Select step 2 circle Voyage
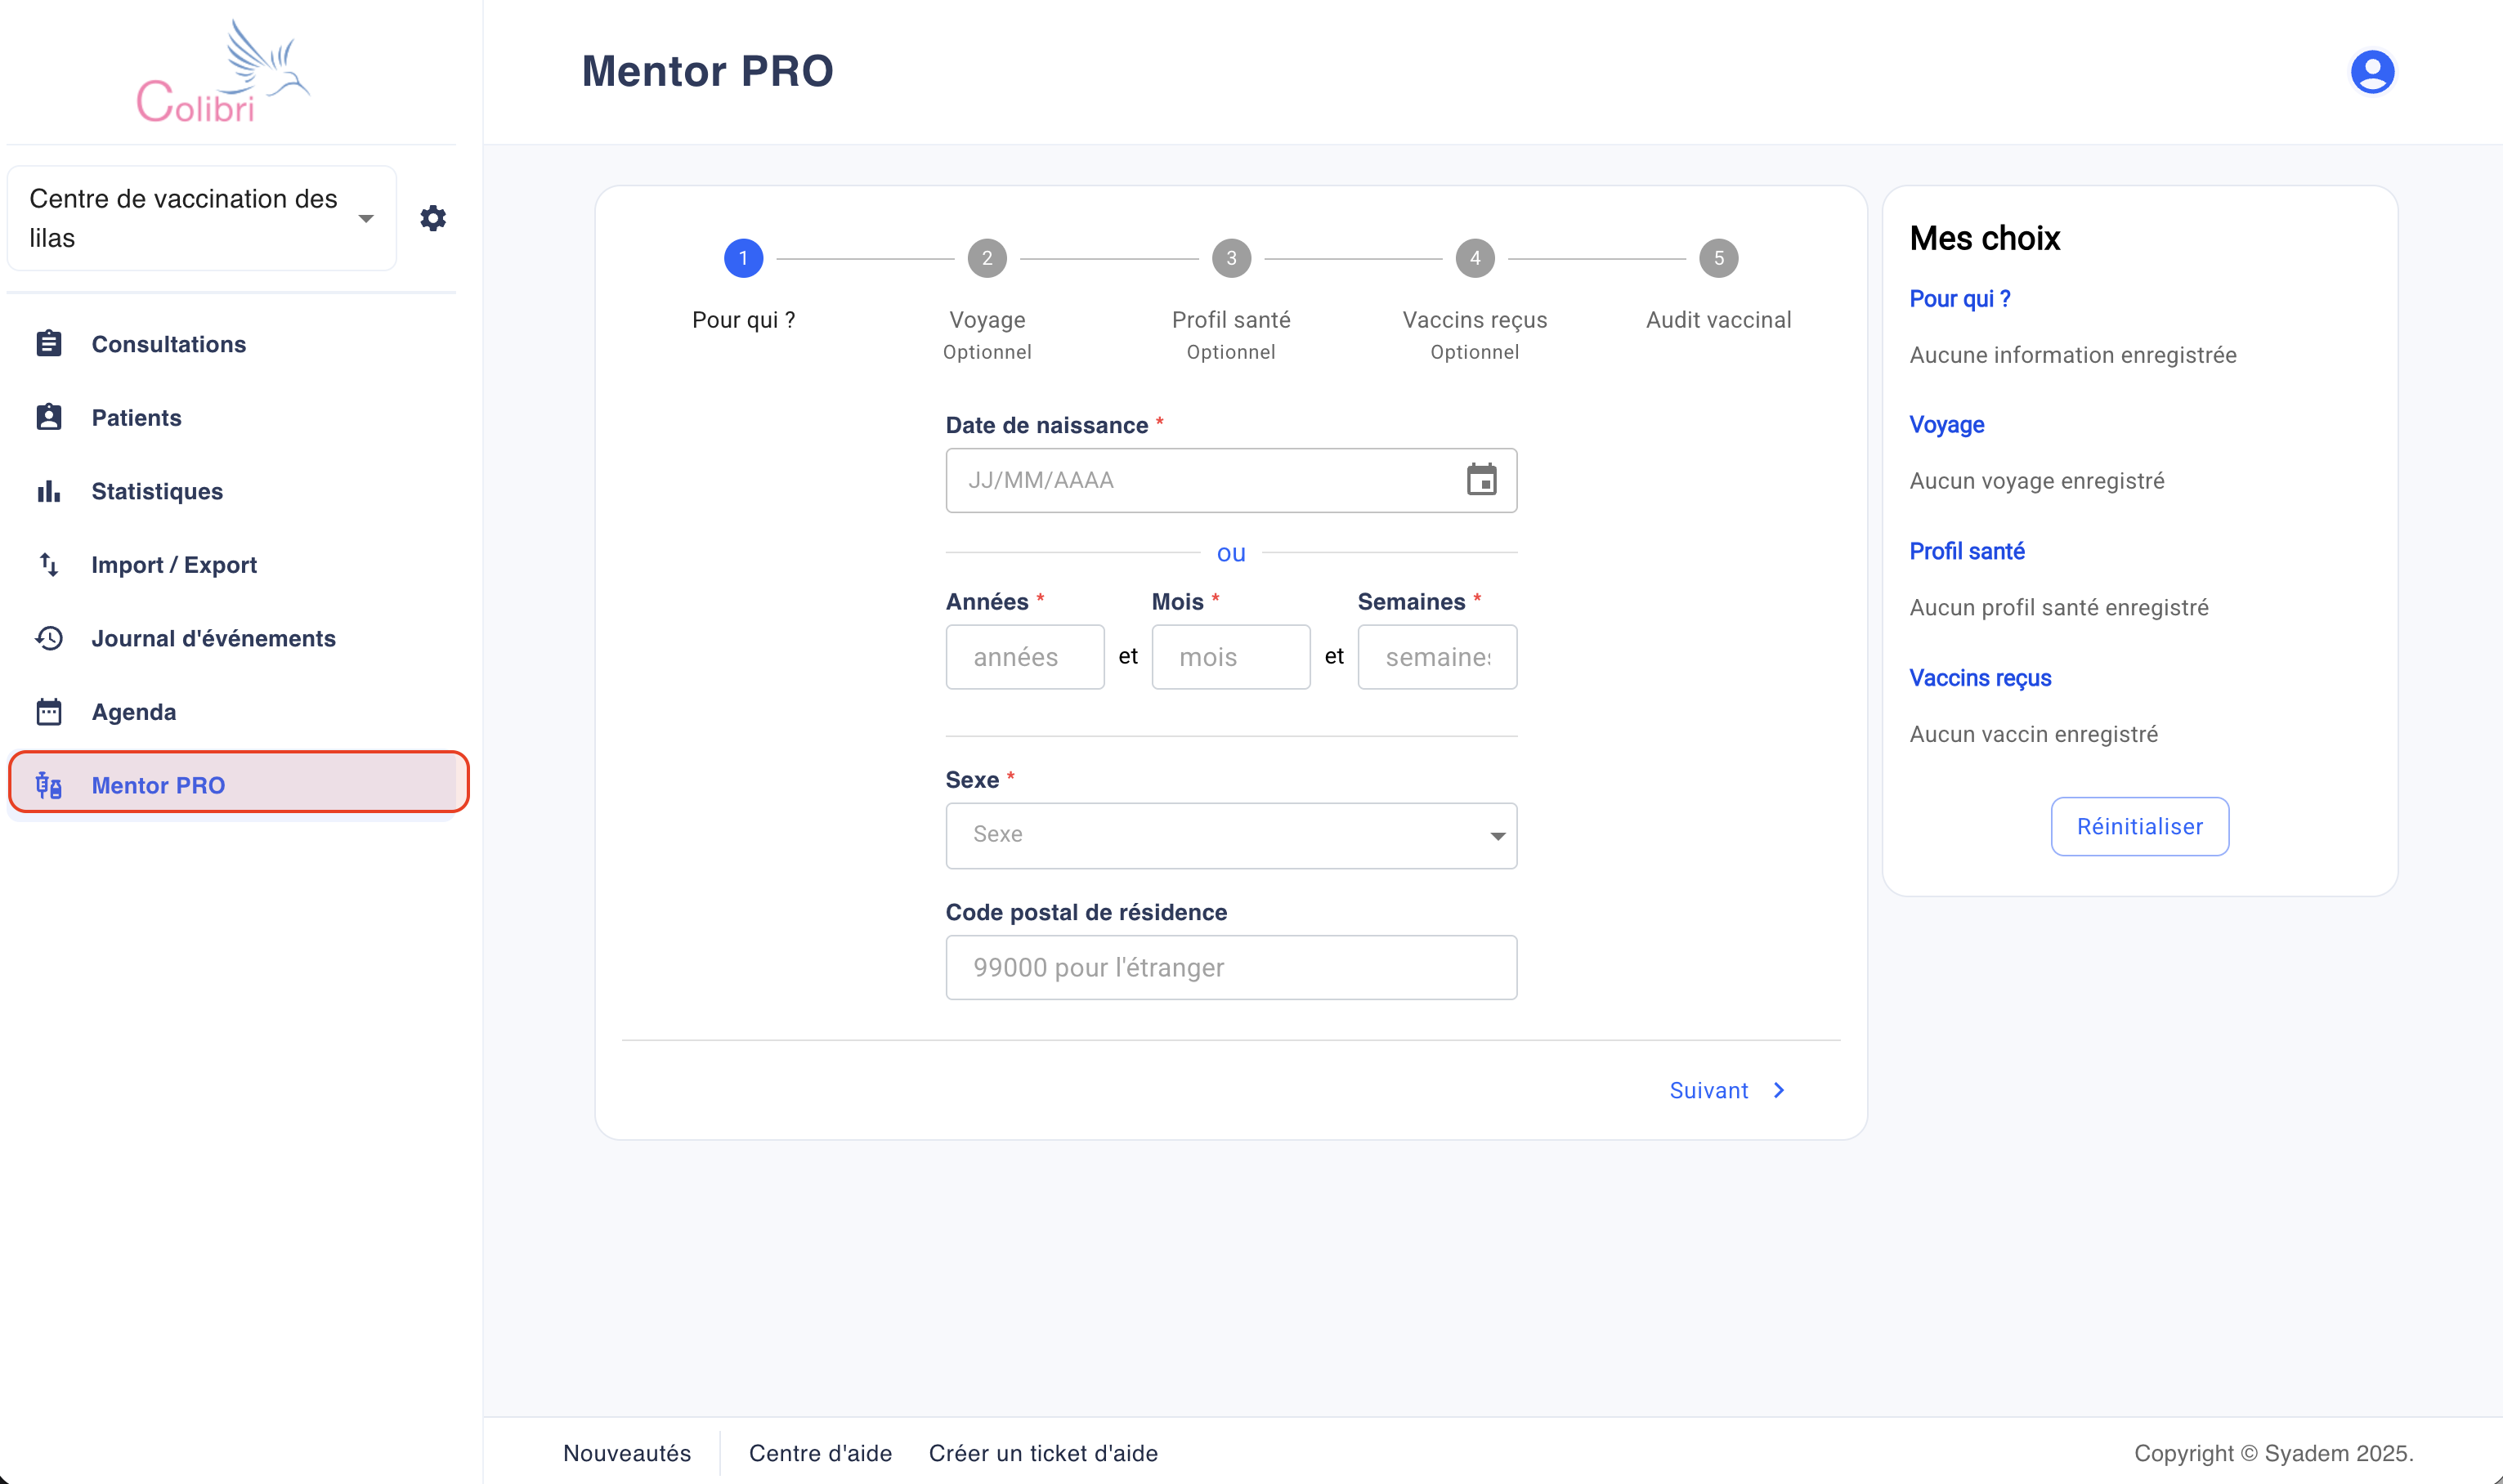The width and height of the screenshot is (2503, 1484). tap(987, 258)
